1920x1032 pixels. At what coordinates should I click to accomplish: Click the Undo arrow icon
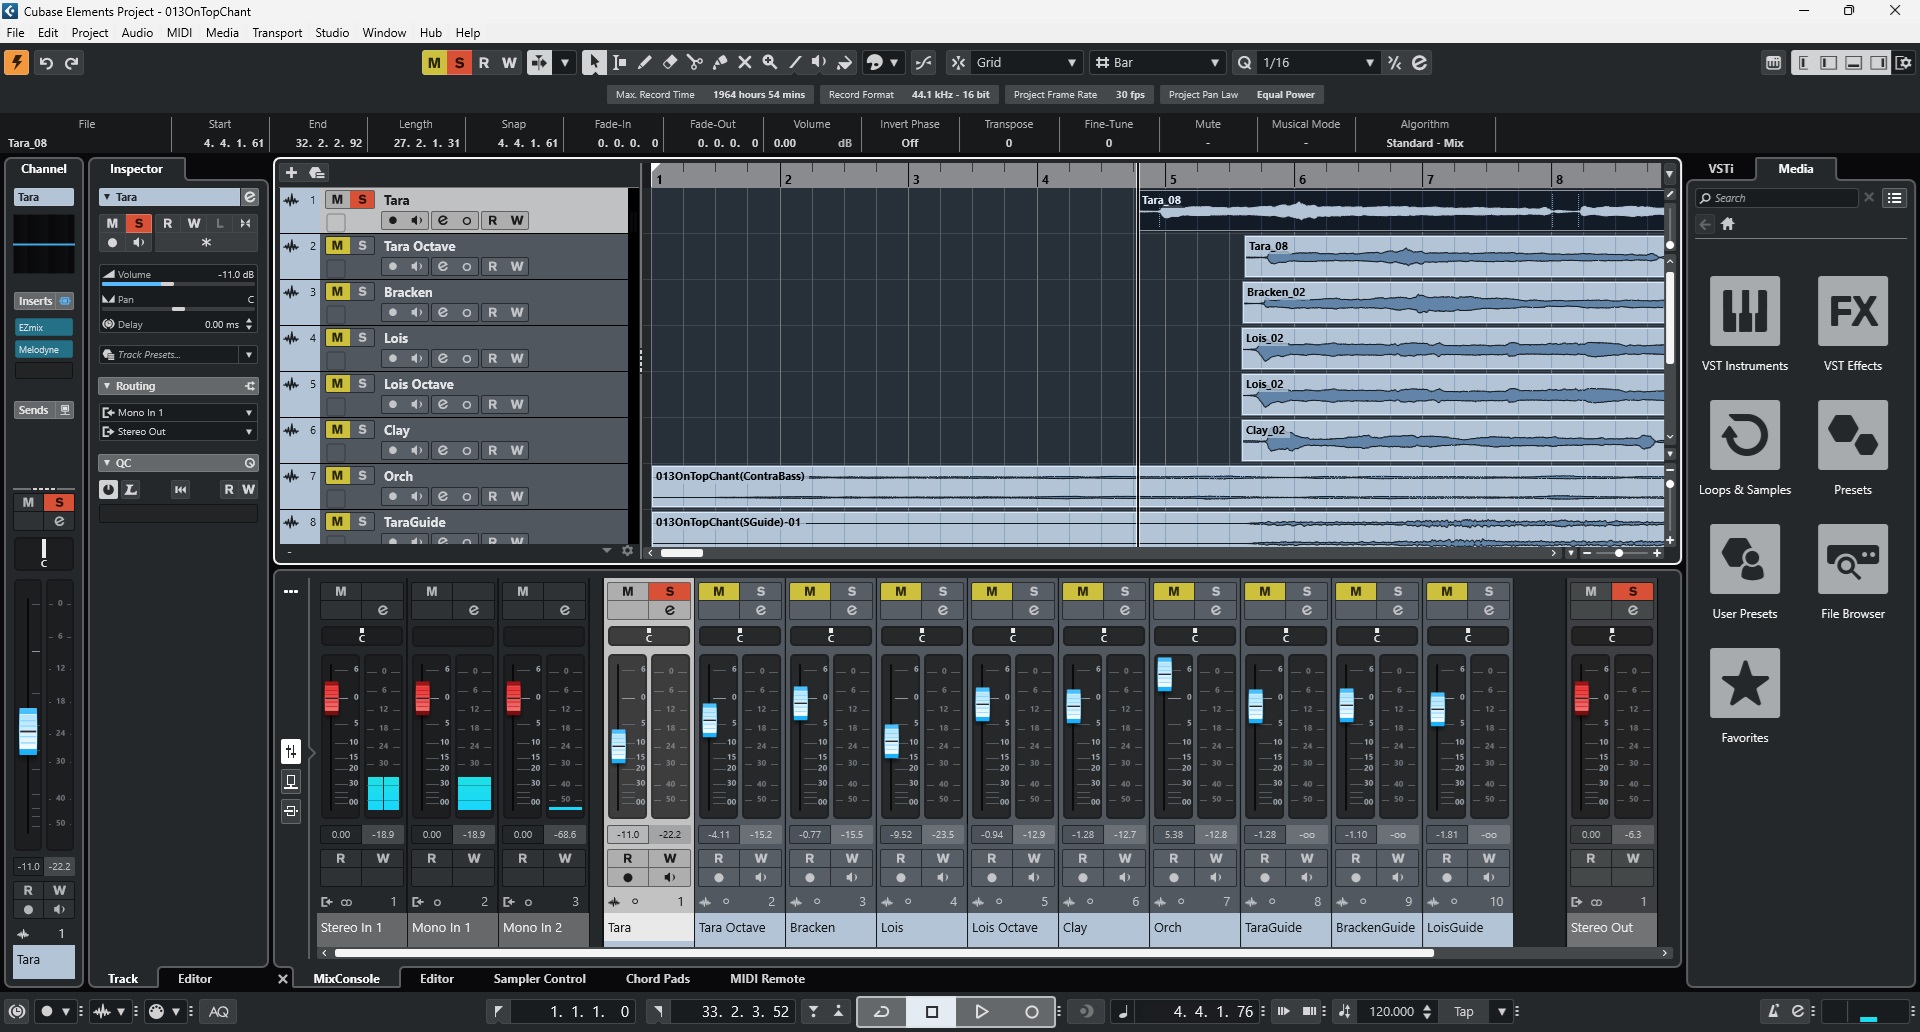coord(46,63)
